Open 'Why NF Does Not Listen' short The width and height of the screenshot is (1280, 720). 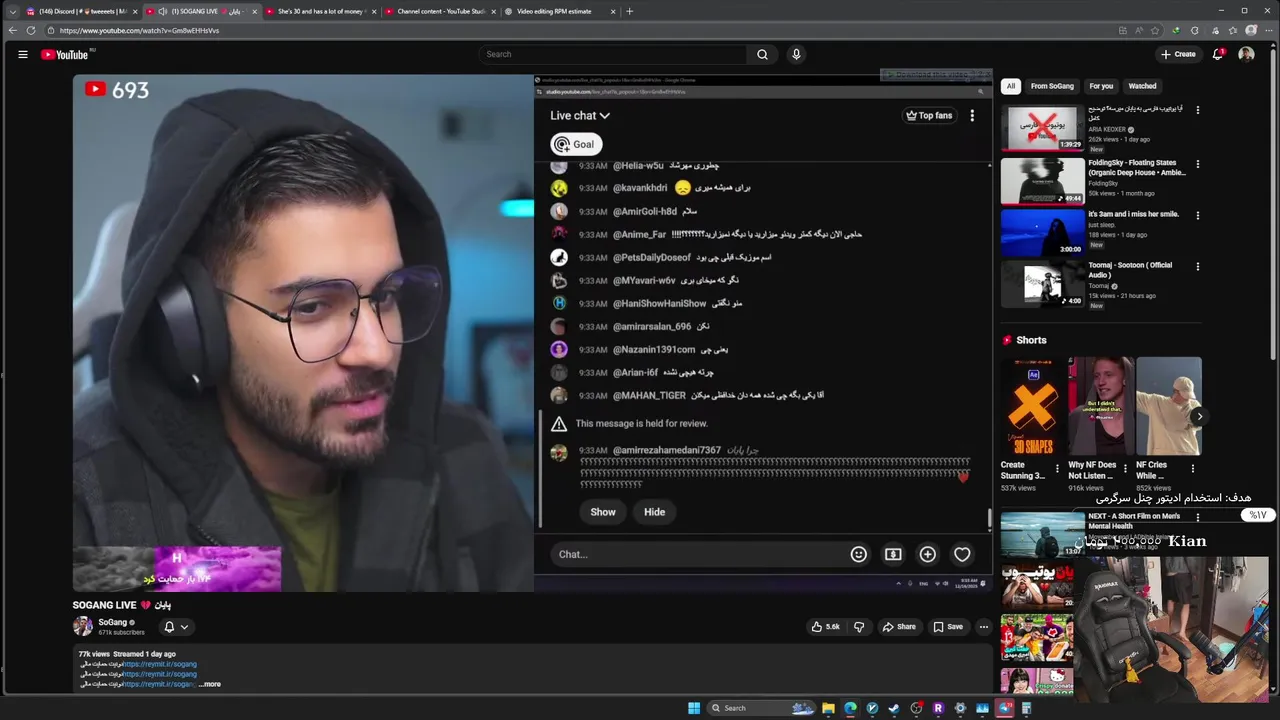point(1101,406)
